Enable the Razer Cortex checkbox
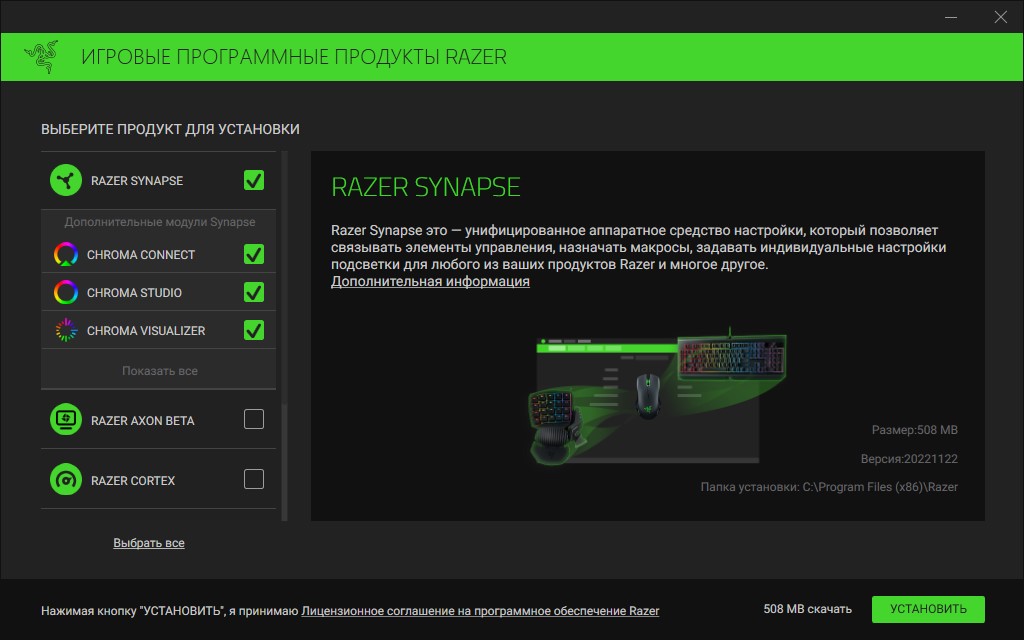This screenshot has width=1024, height=640. coord(253,480)
